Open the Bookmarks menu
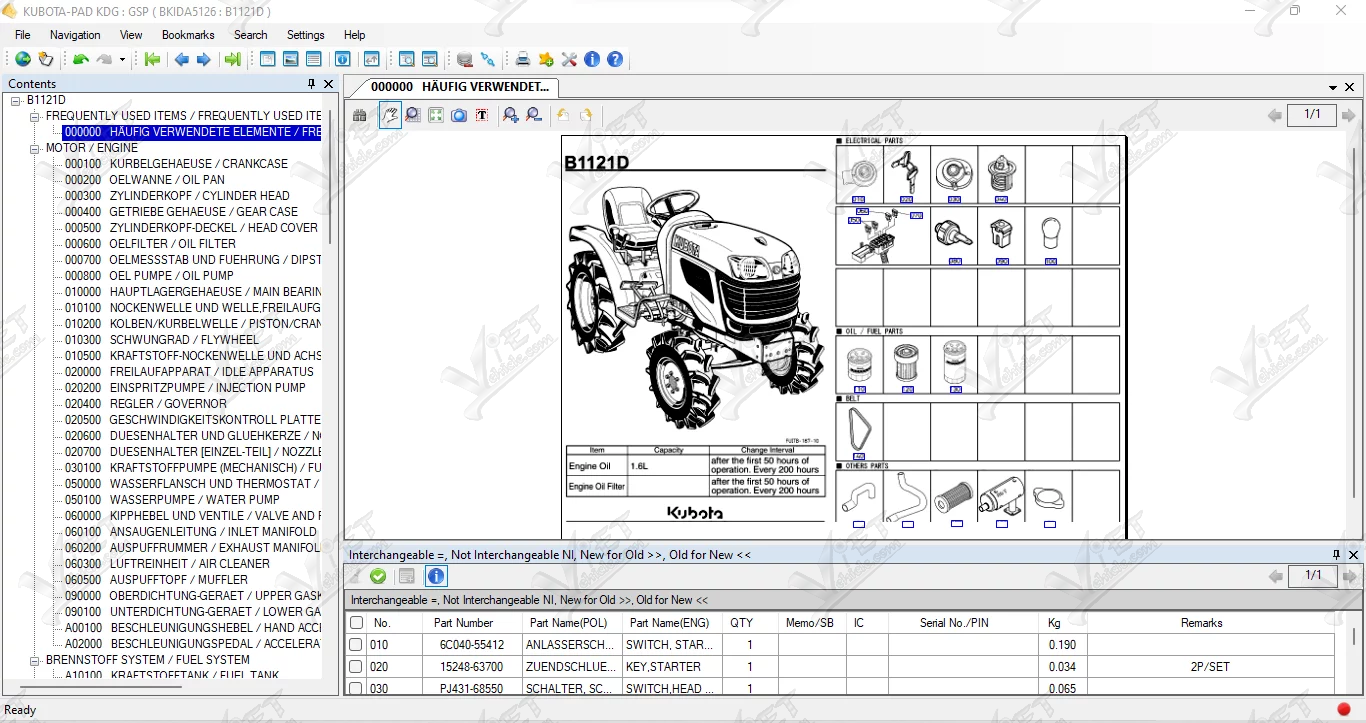The width and height of the screenshot is (1366, 723). tap(188, 35)
